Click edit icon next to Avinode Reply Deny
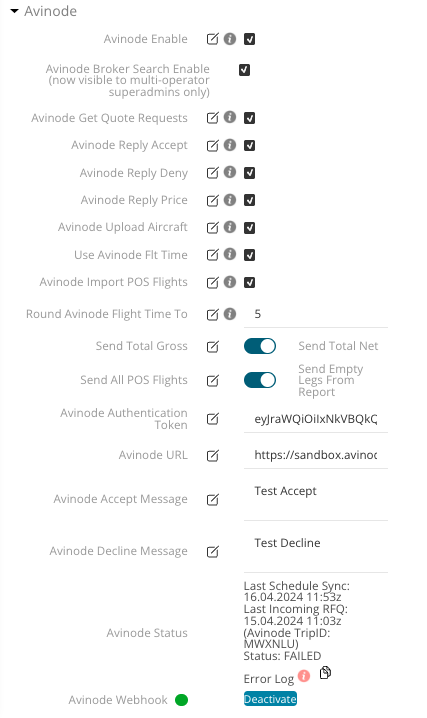The image size is (427, 718). (x=212, y=173)
